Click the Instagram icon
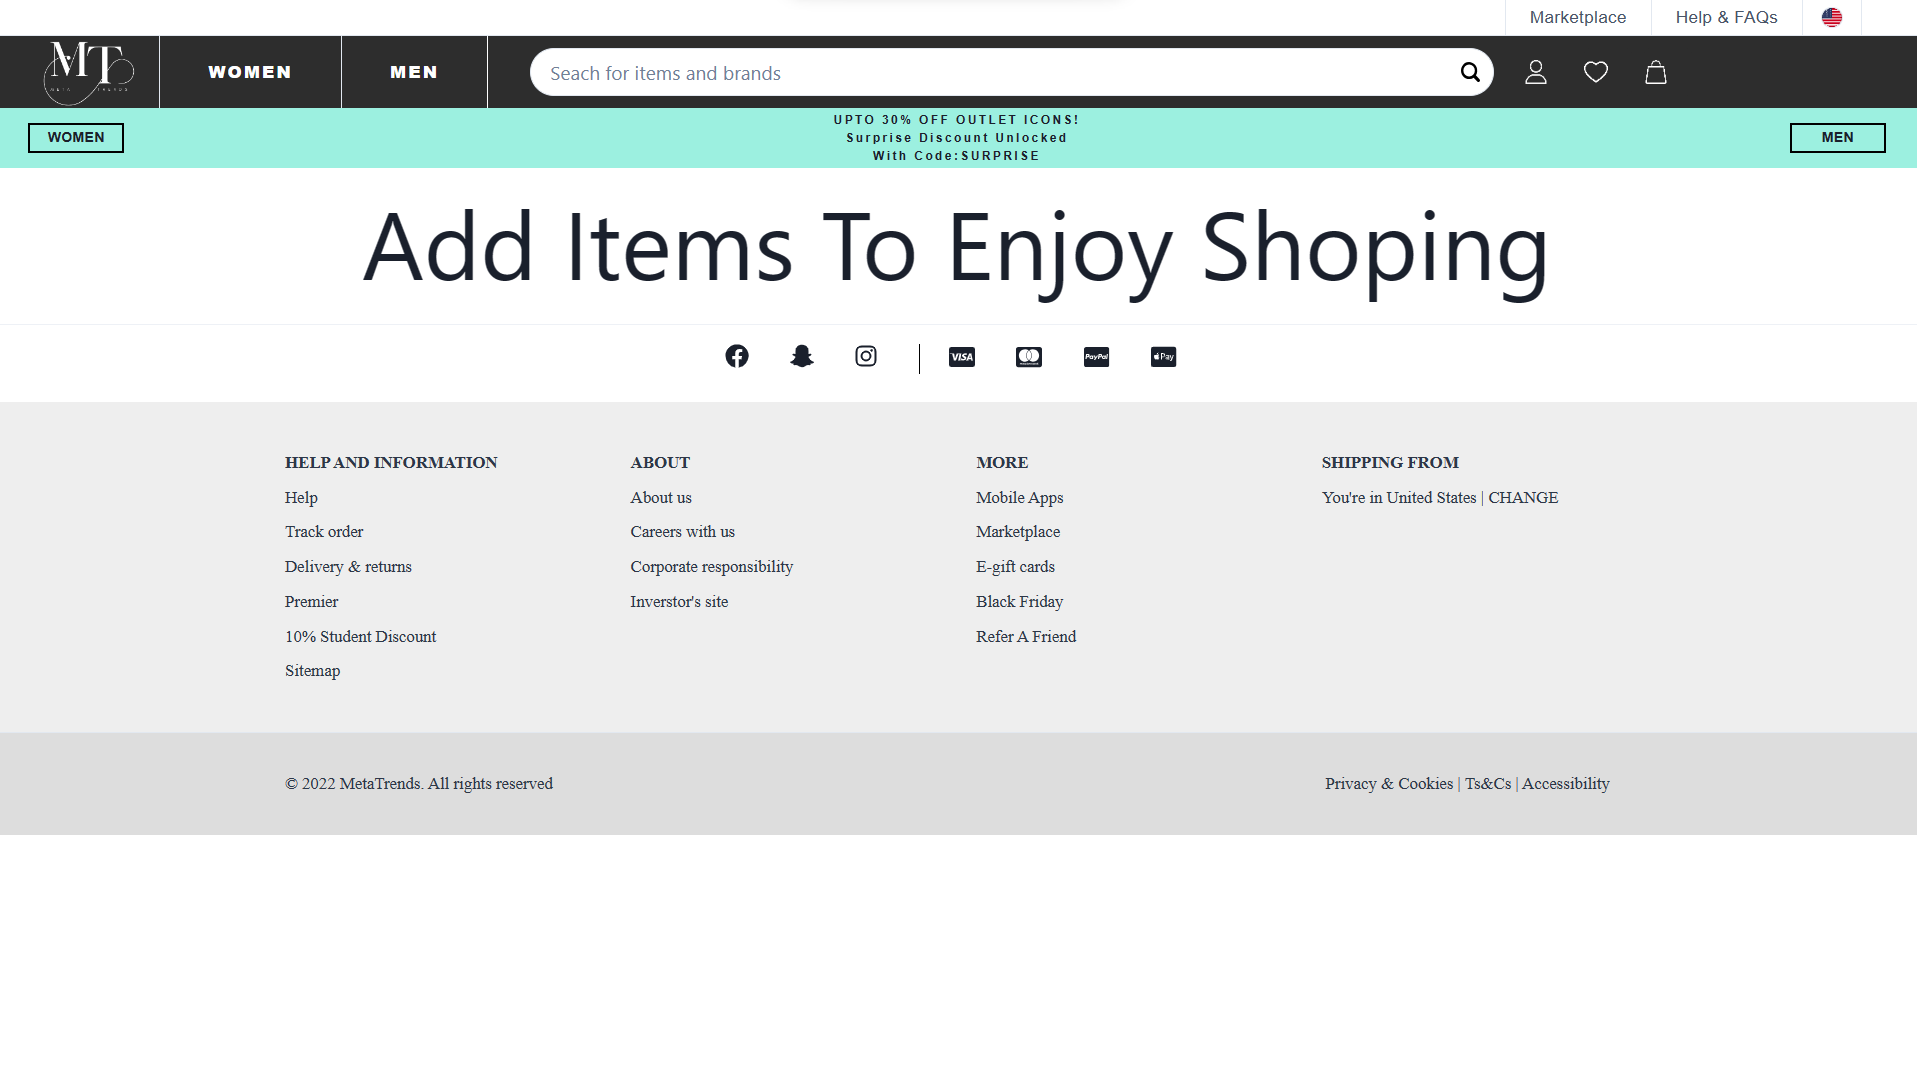 [x=865, y=356]
